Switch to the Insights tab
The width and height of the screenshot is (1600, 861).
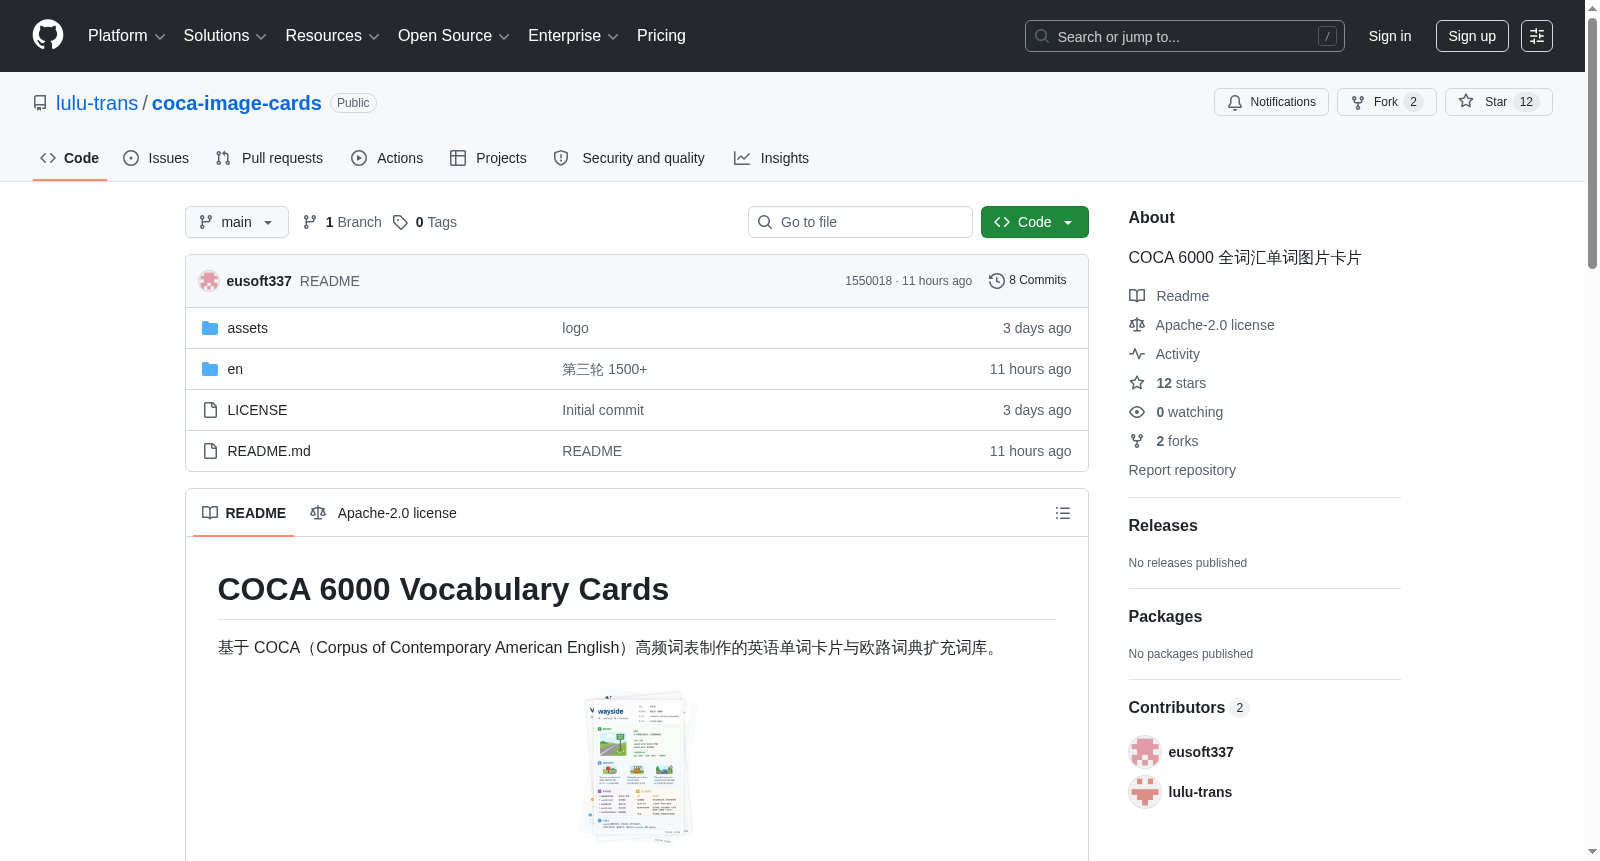(771, 158)
